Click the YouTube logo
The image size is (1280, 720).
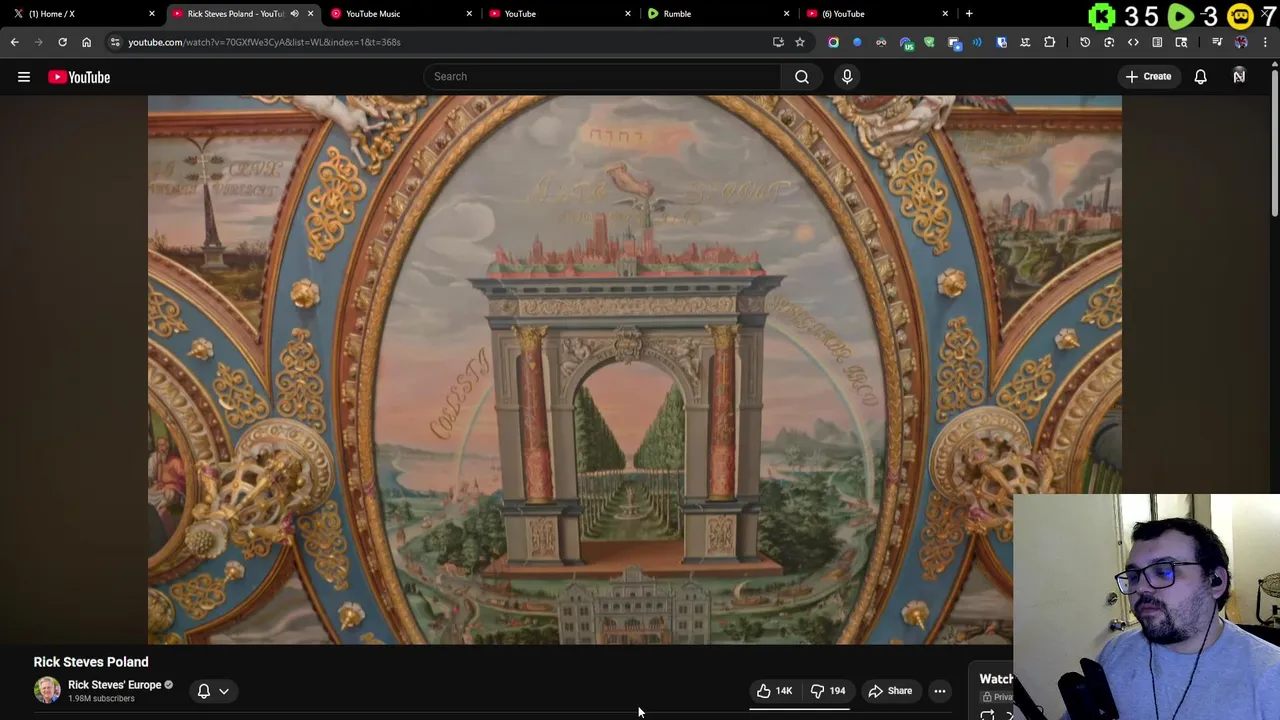click(x=79, y=77)
